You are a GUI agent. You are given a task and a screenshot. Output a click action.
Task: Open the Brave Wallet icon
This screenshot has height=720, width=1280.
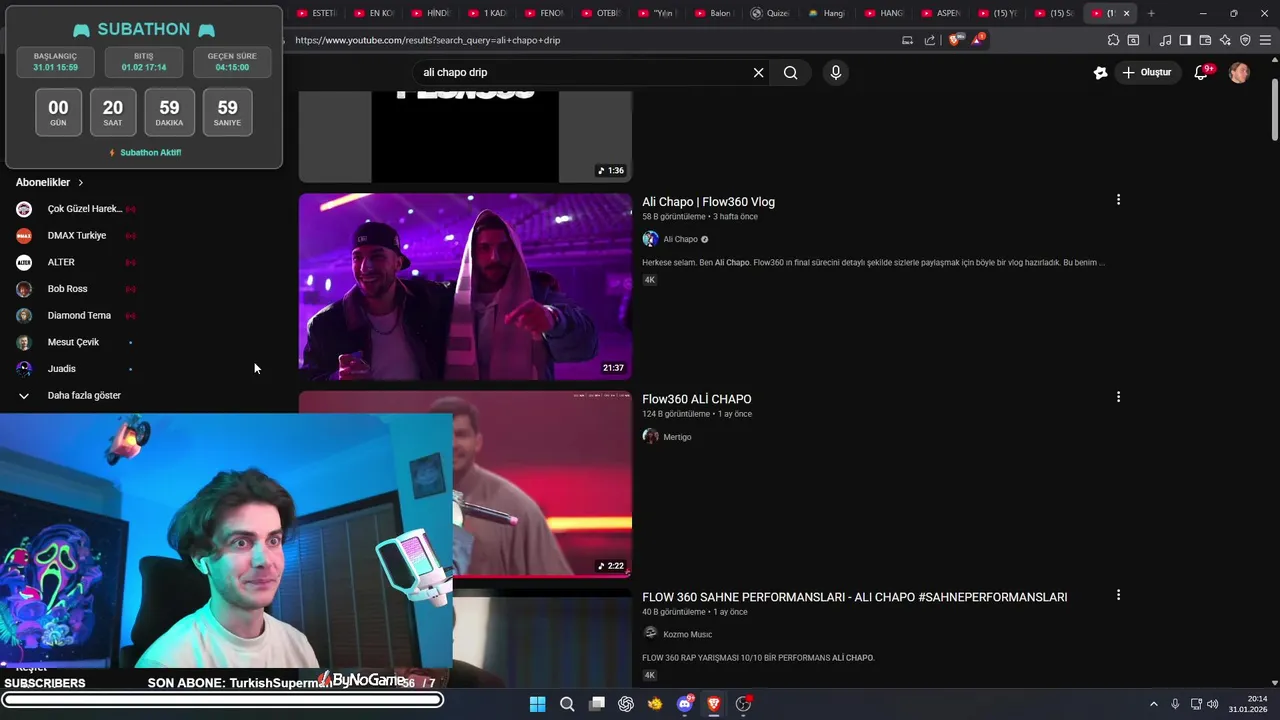click(x=1205, y=40)
